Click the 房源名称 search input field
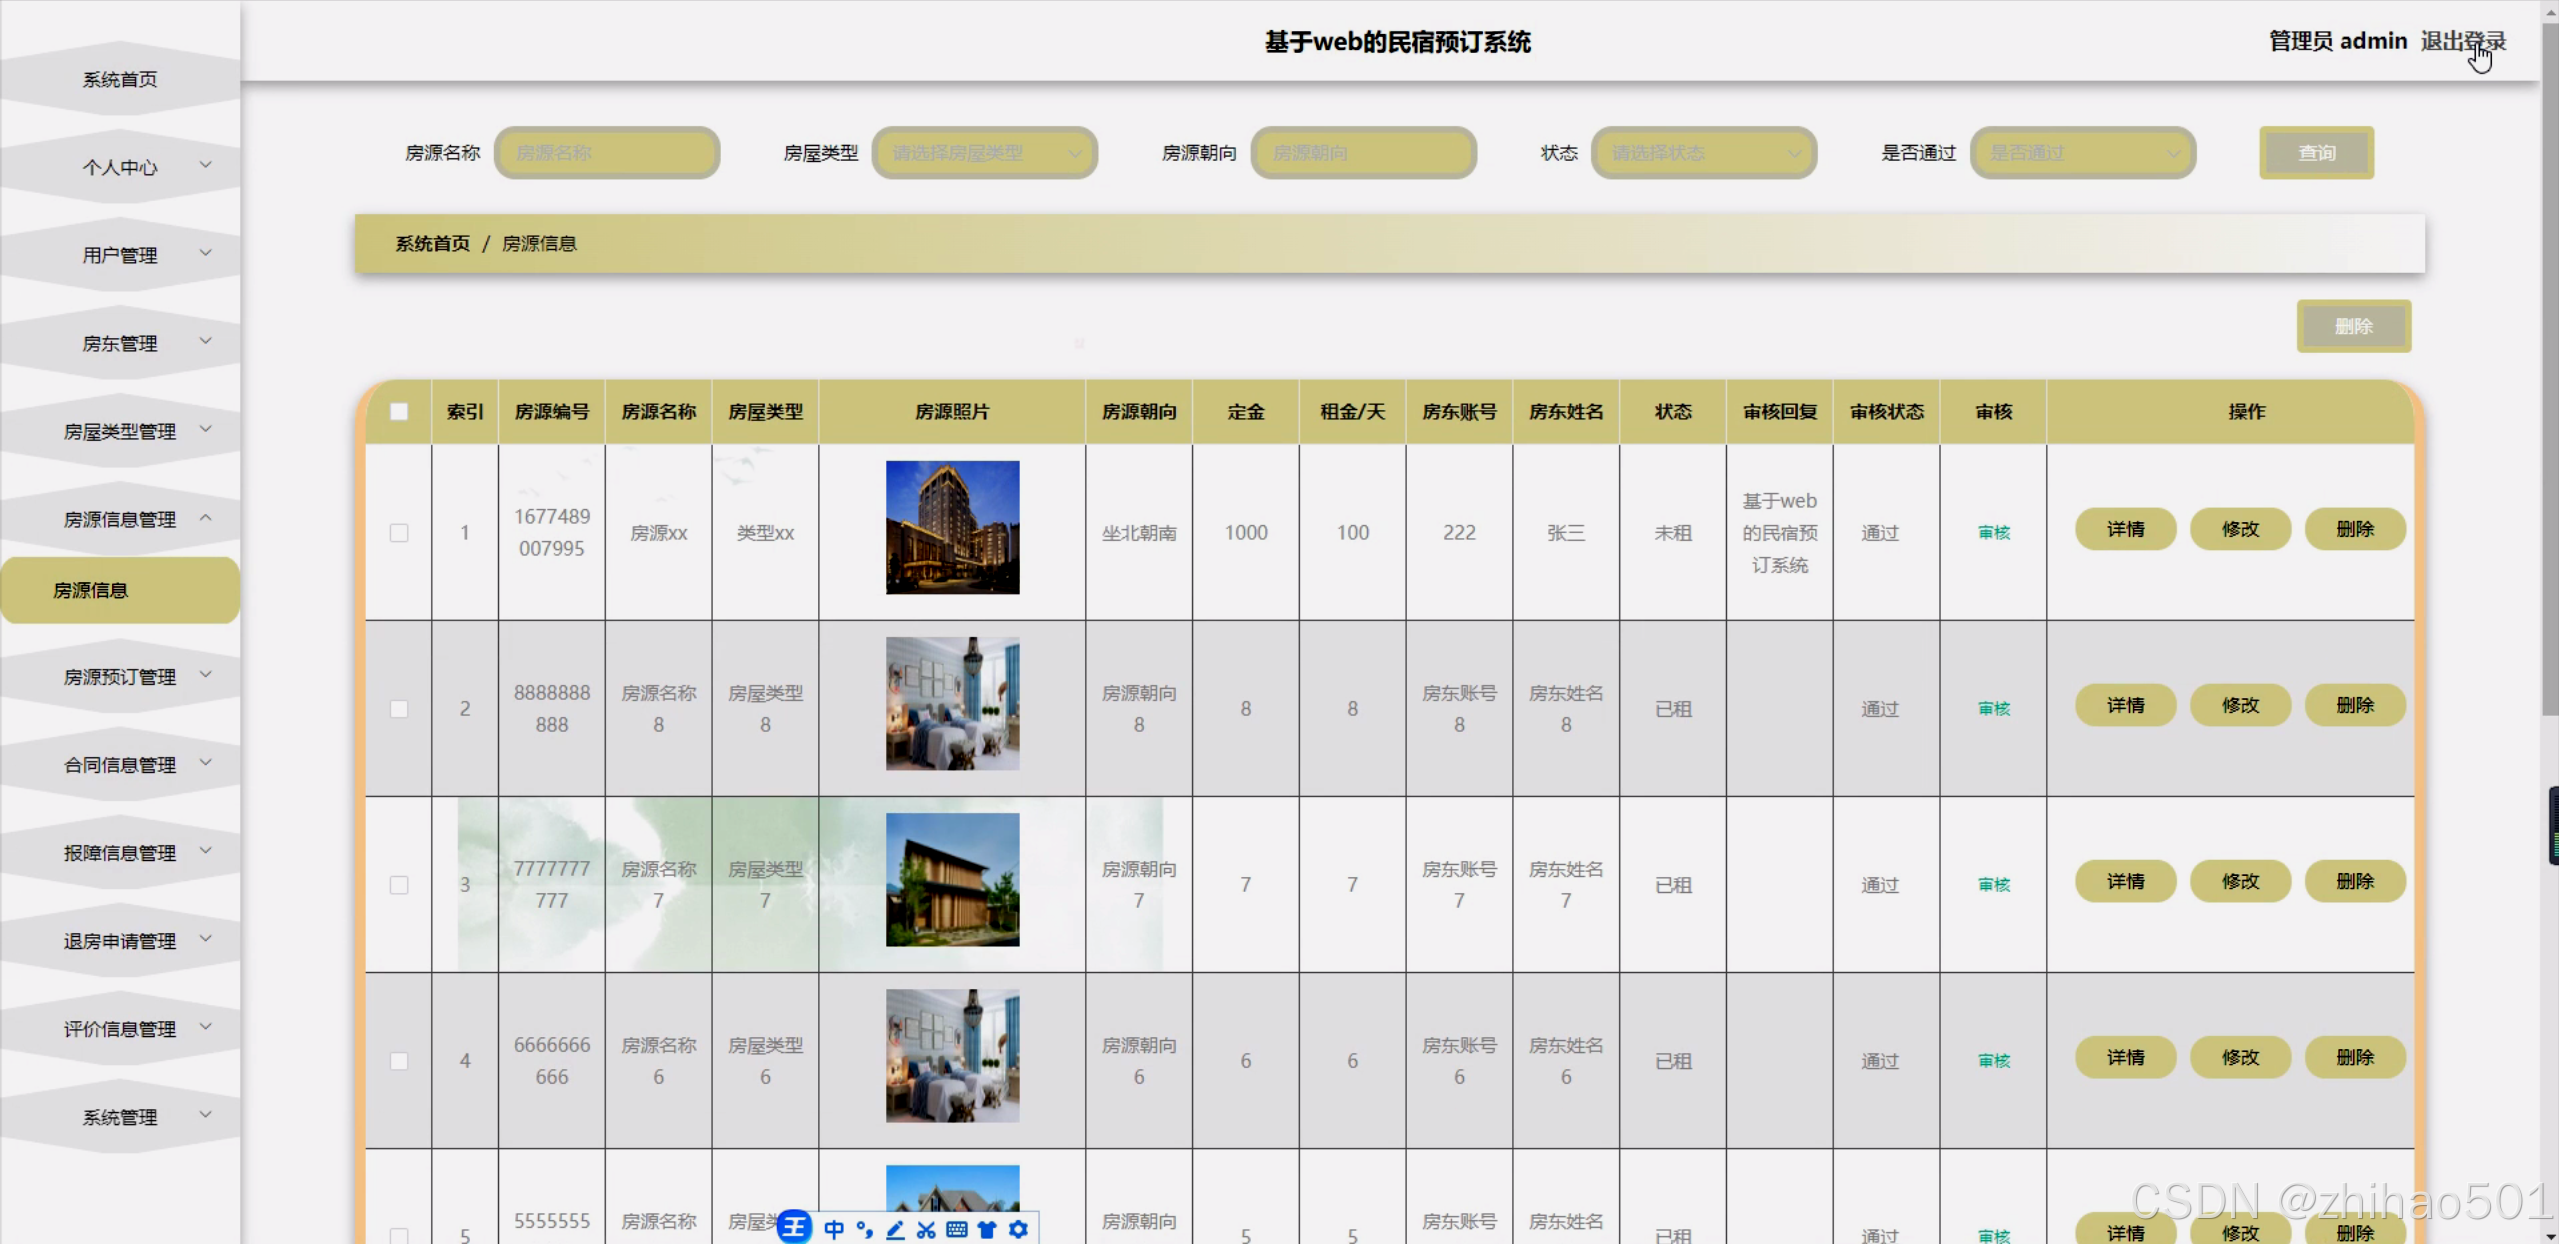This screenshot has height=1244, width=2559. click(x=607, y=152)
